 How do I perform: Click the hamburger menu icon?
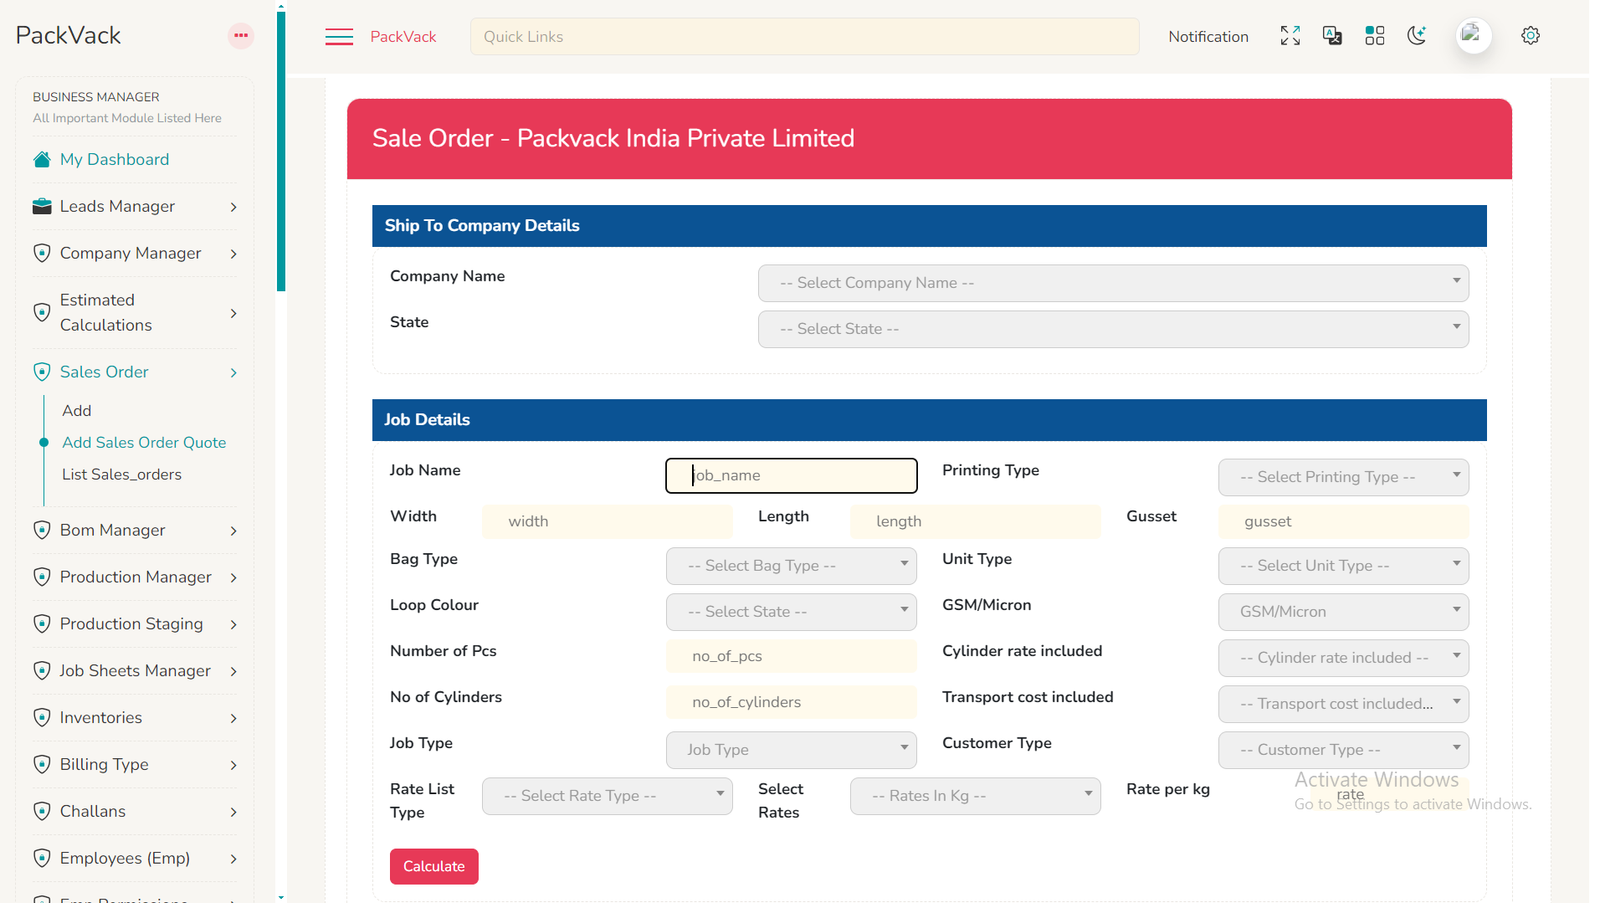click(339, 37)
